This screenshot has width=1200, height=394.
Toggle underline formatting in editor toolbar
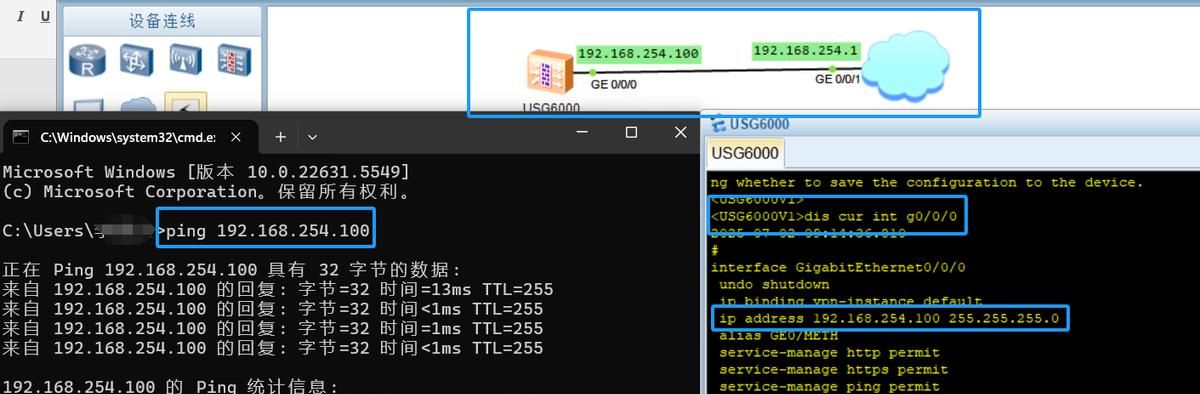point(45,17)
